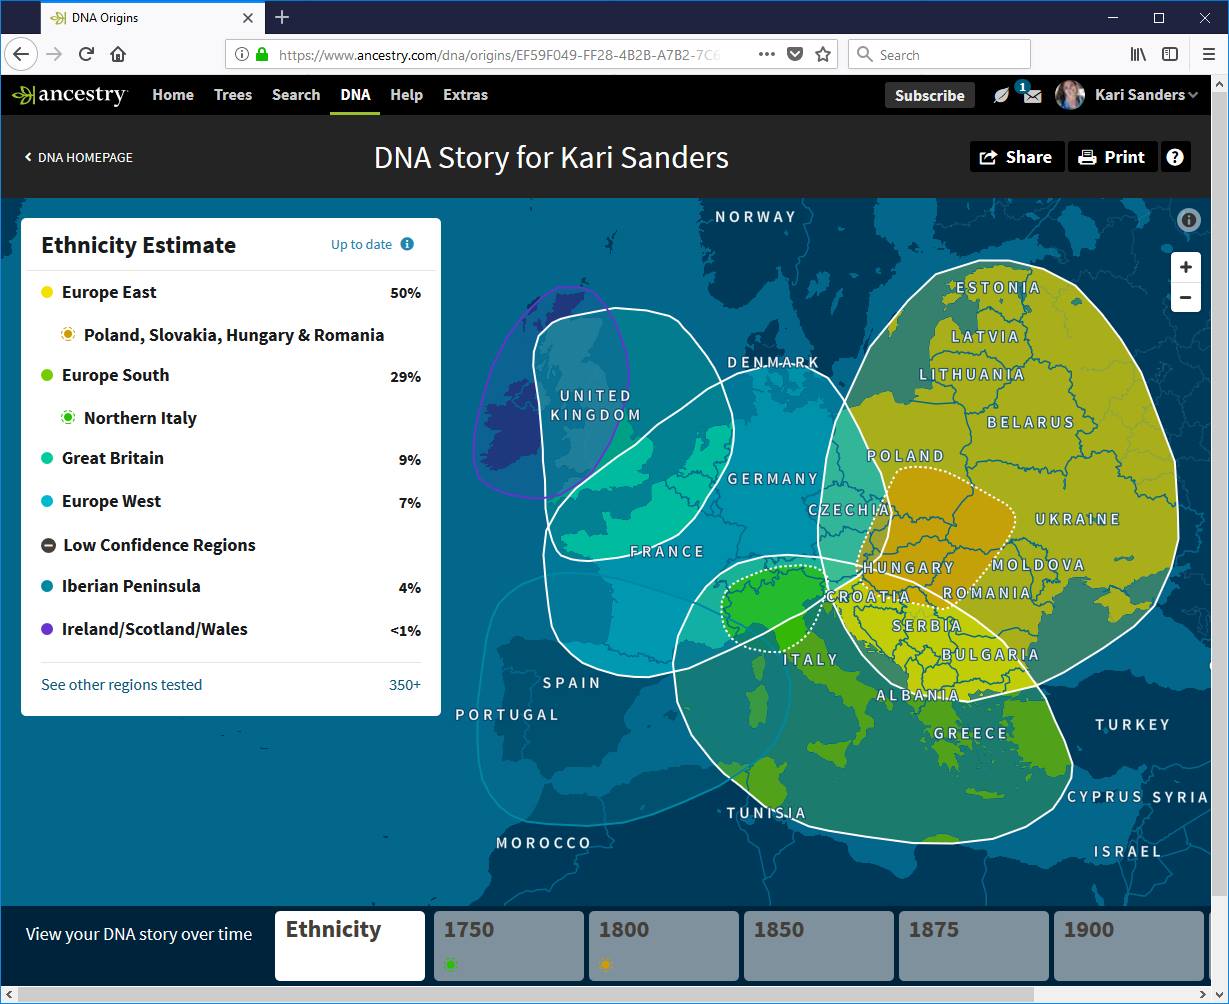
Task: Select the 1800 timeline period
Action: click(663, 945)
